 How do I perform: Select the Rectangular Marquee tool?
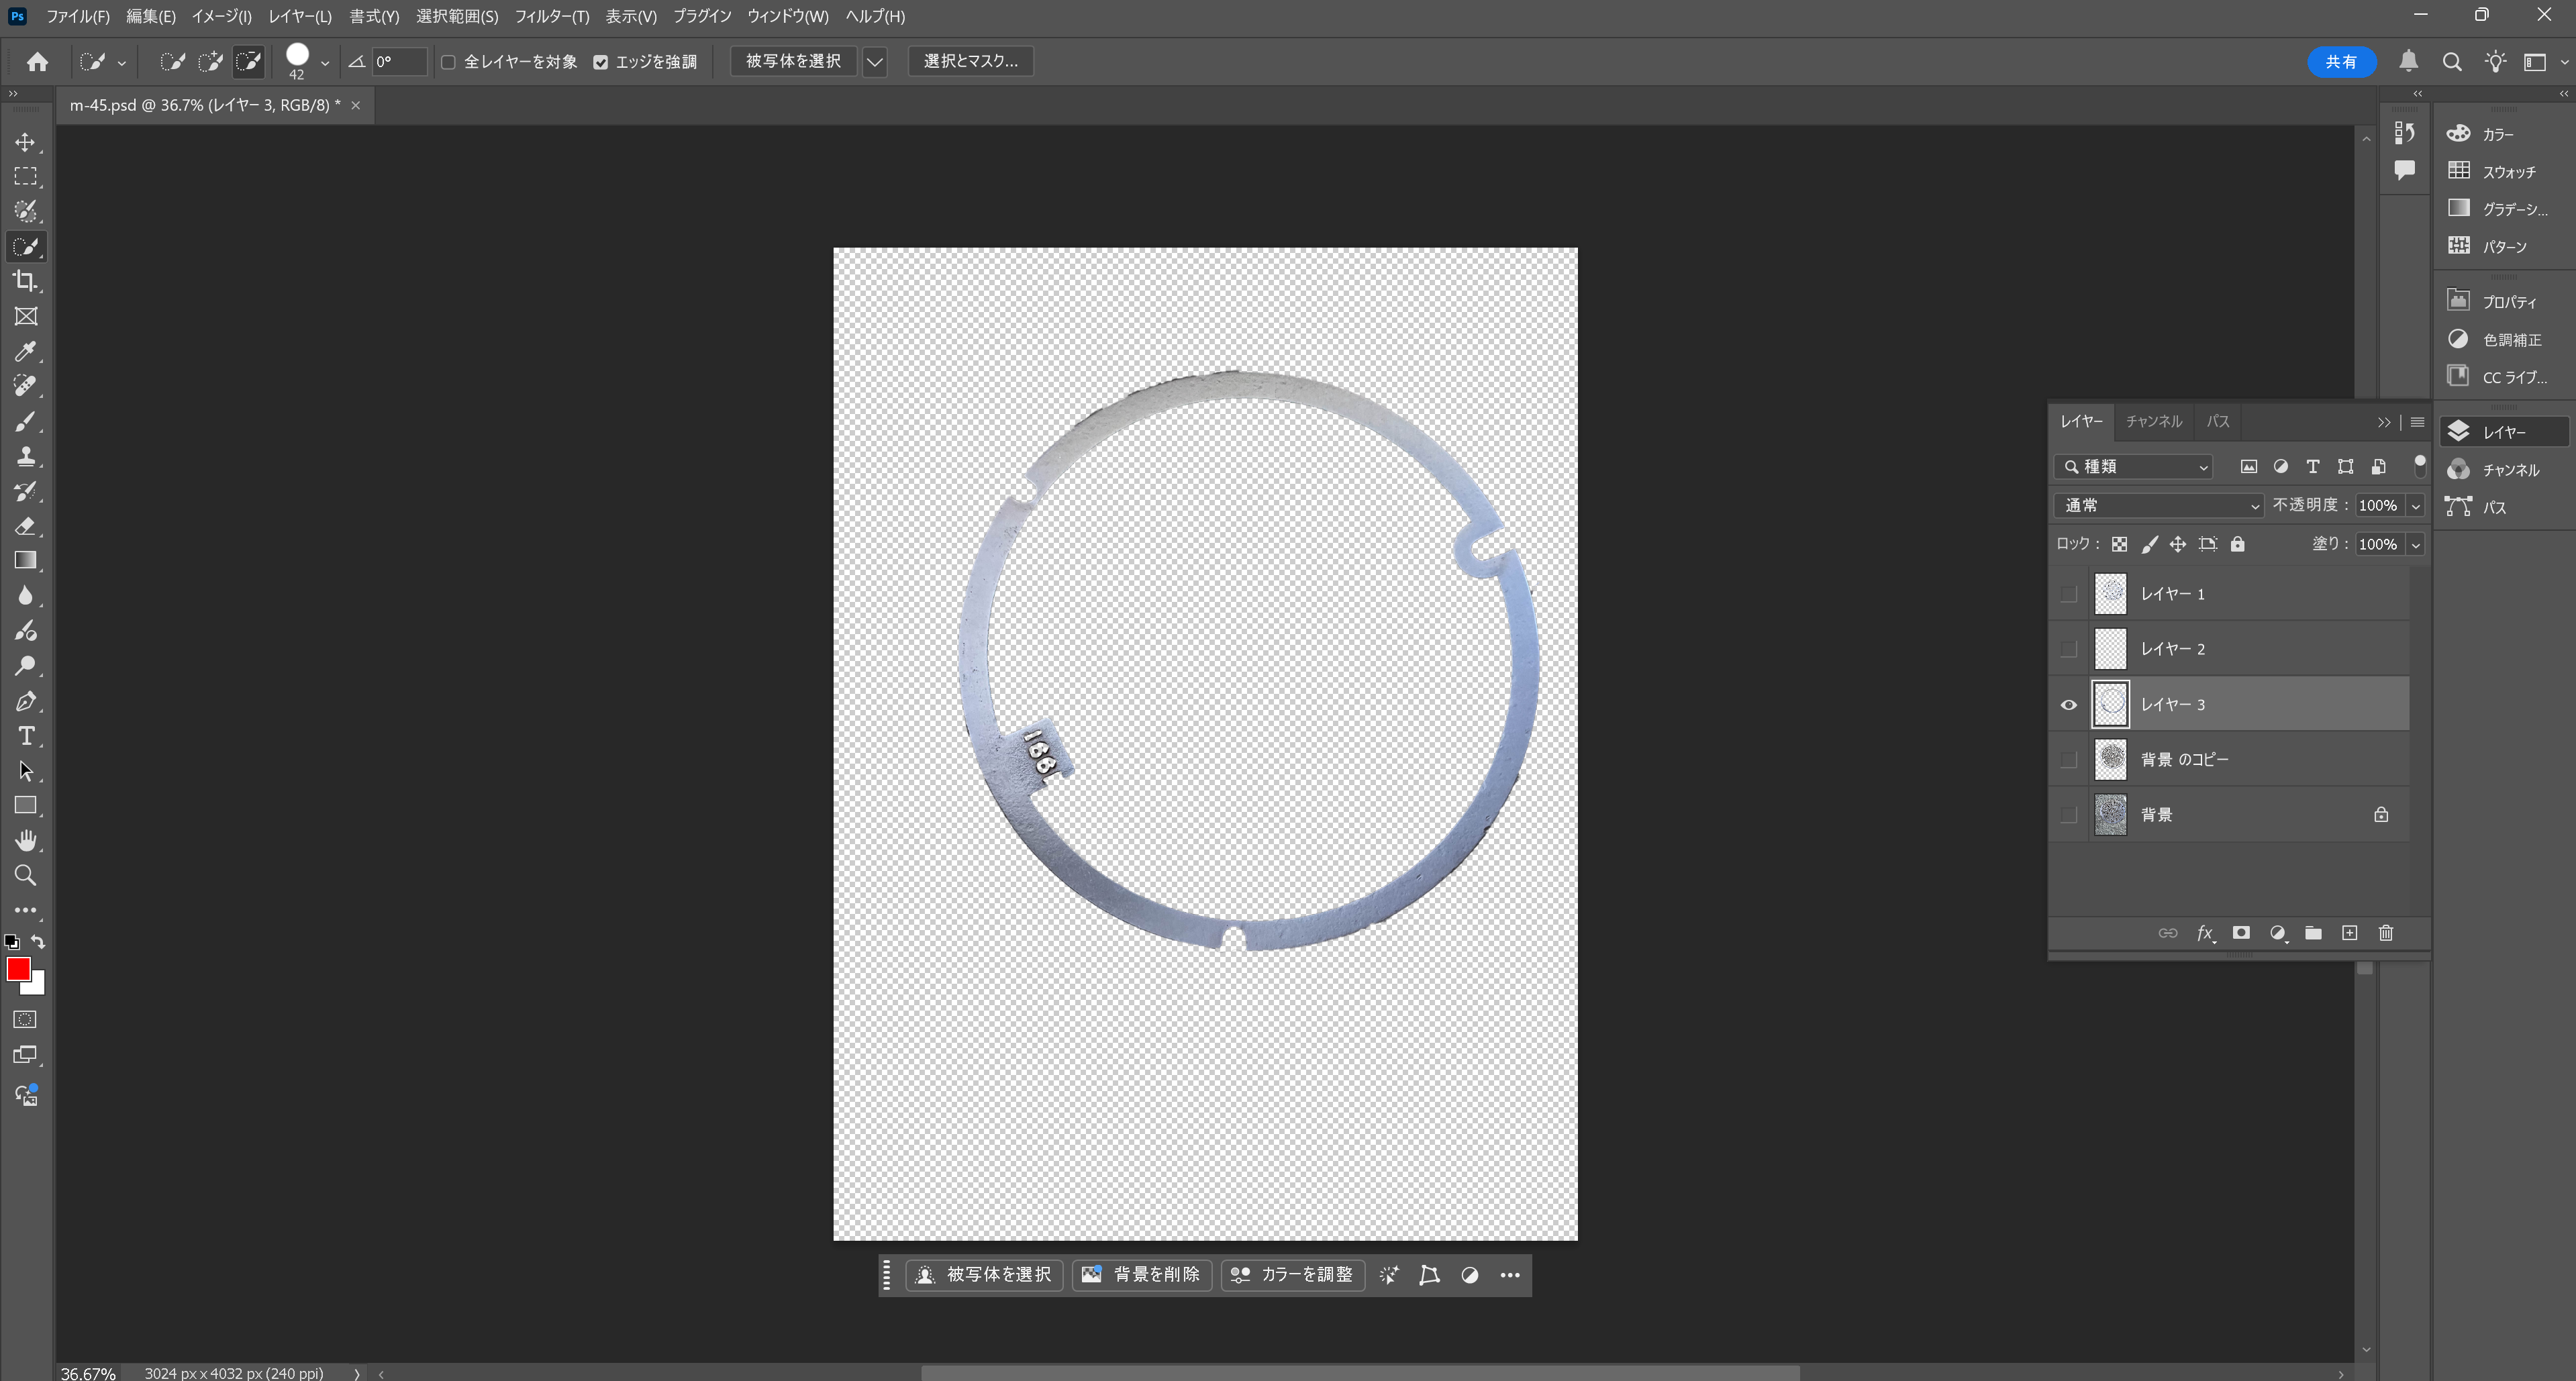[x=25, y=177]
